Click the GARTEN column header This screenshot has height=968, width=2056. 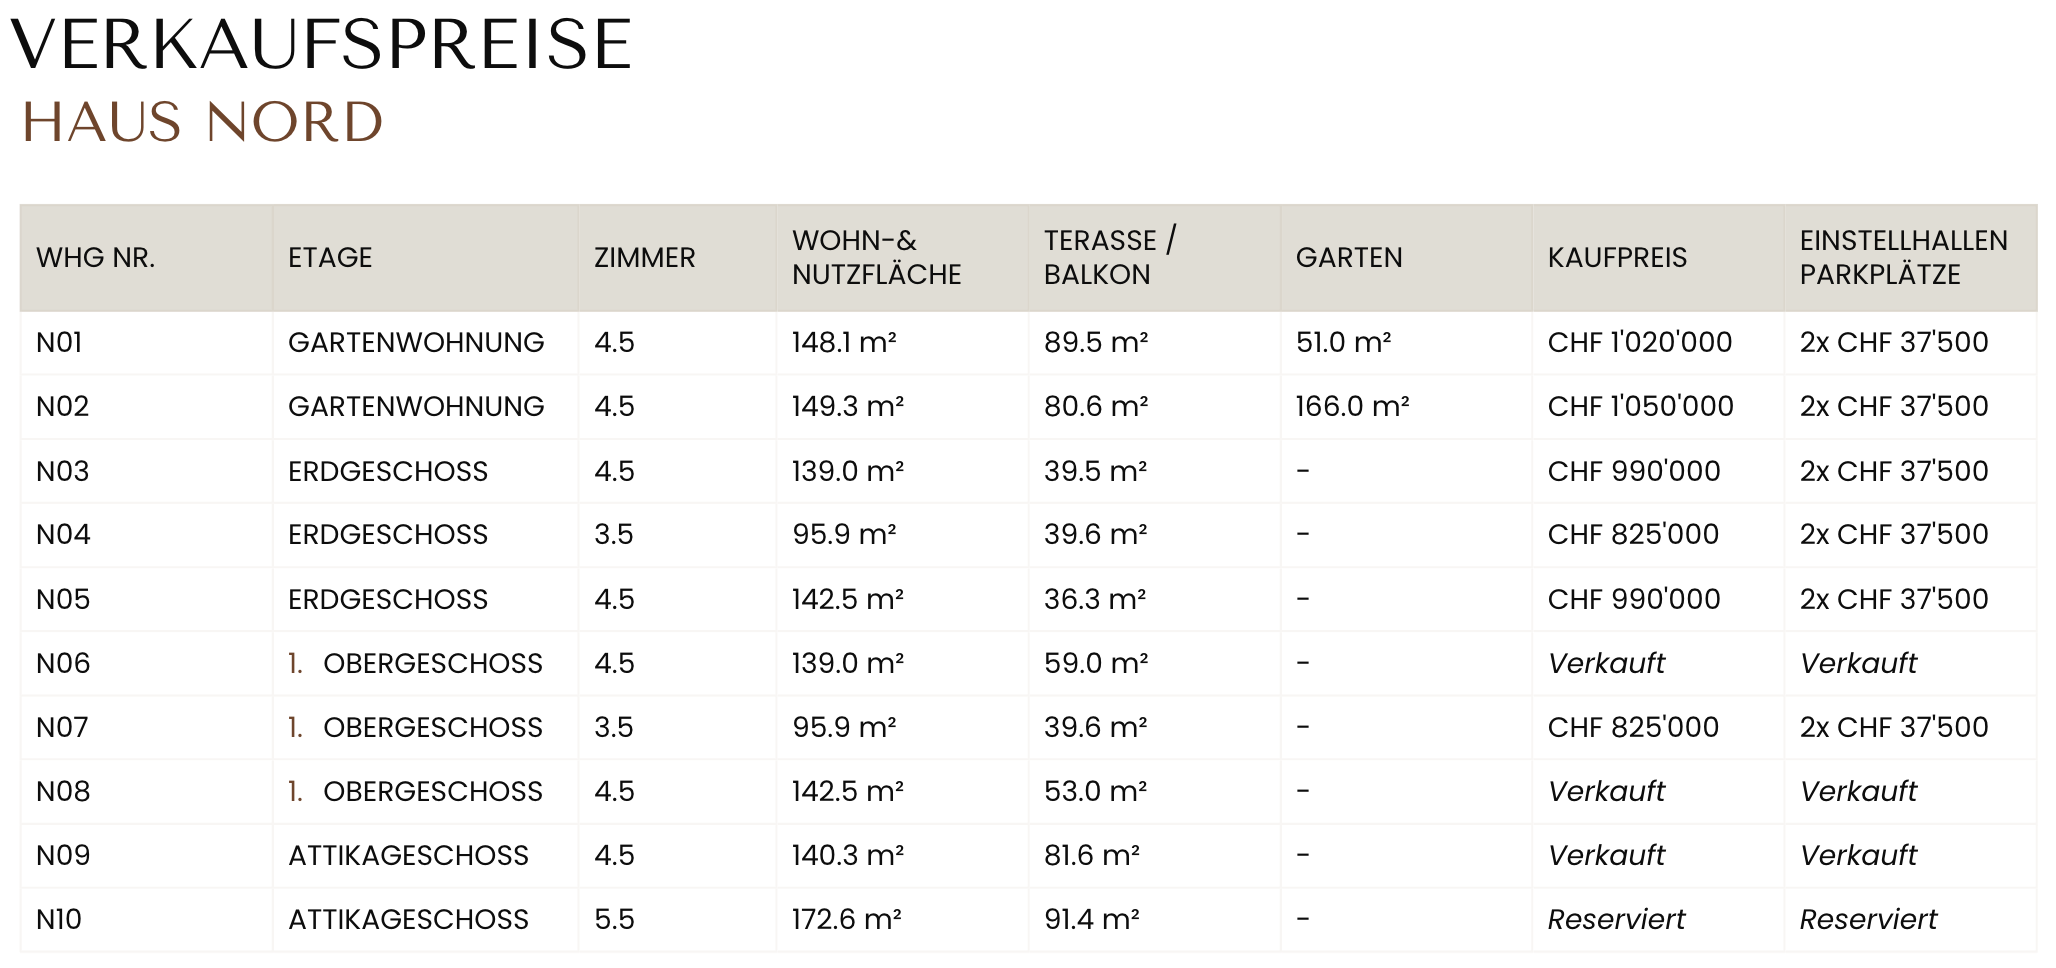click(1349, 258)
